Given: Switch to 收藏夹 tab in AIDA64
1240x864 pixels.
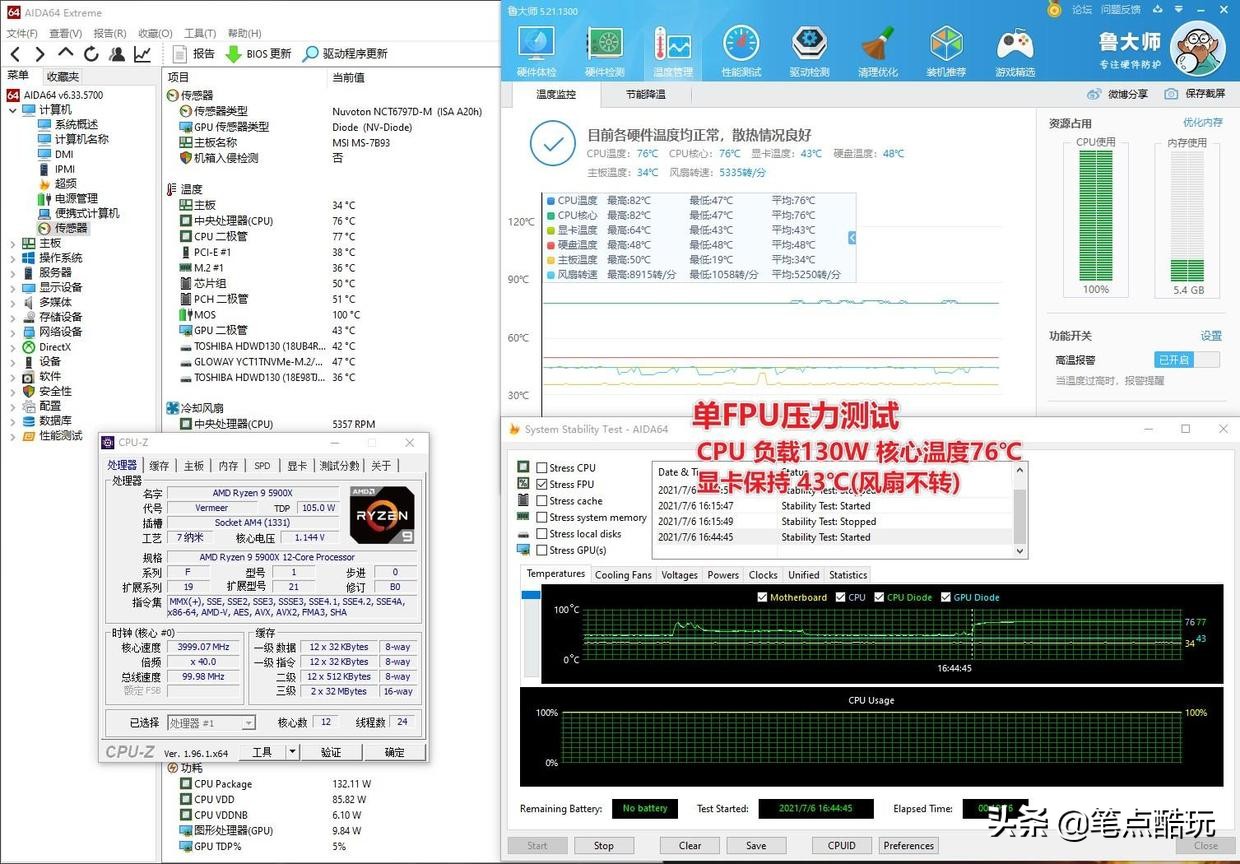Looking at the screenshot, I should [62, 77].
